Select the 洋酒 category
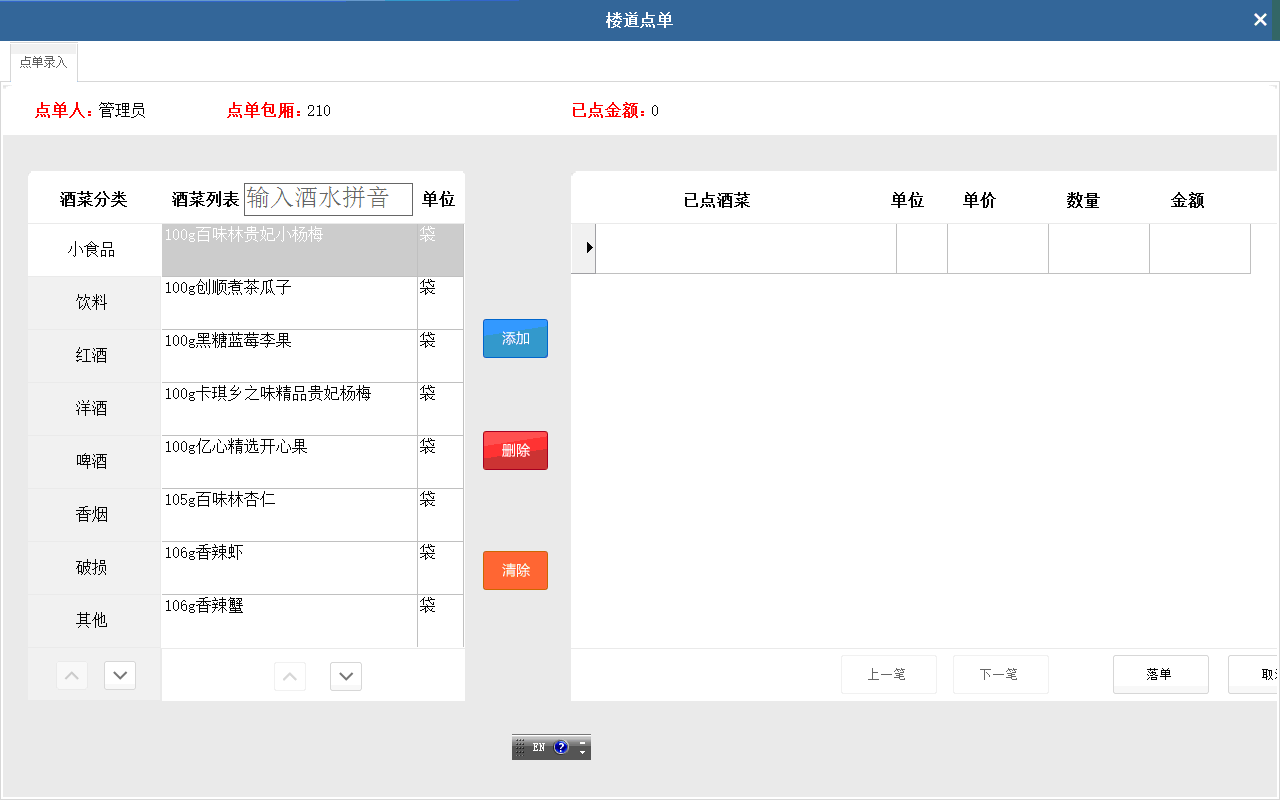The image size is (1280, 800). coord(94,409)
